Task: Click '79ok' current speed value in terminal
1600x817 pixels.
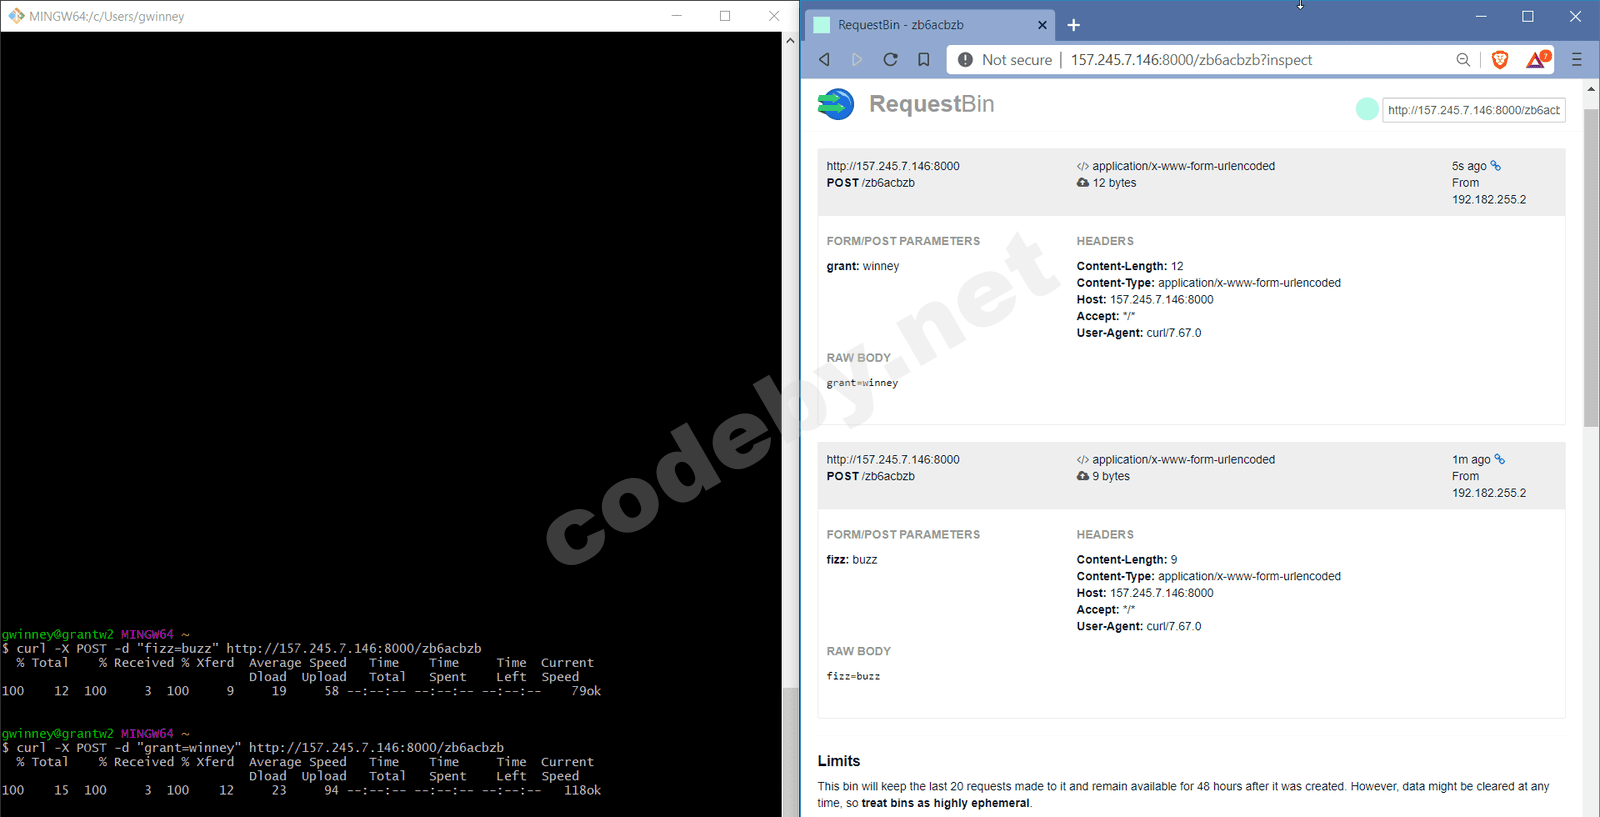Action: [x=586, y=691]
